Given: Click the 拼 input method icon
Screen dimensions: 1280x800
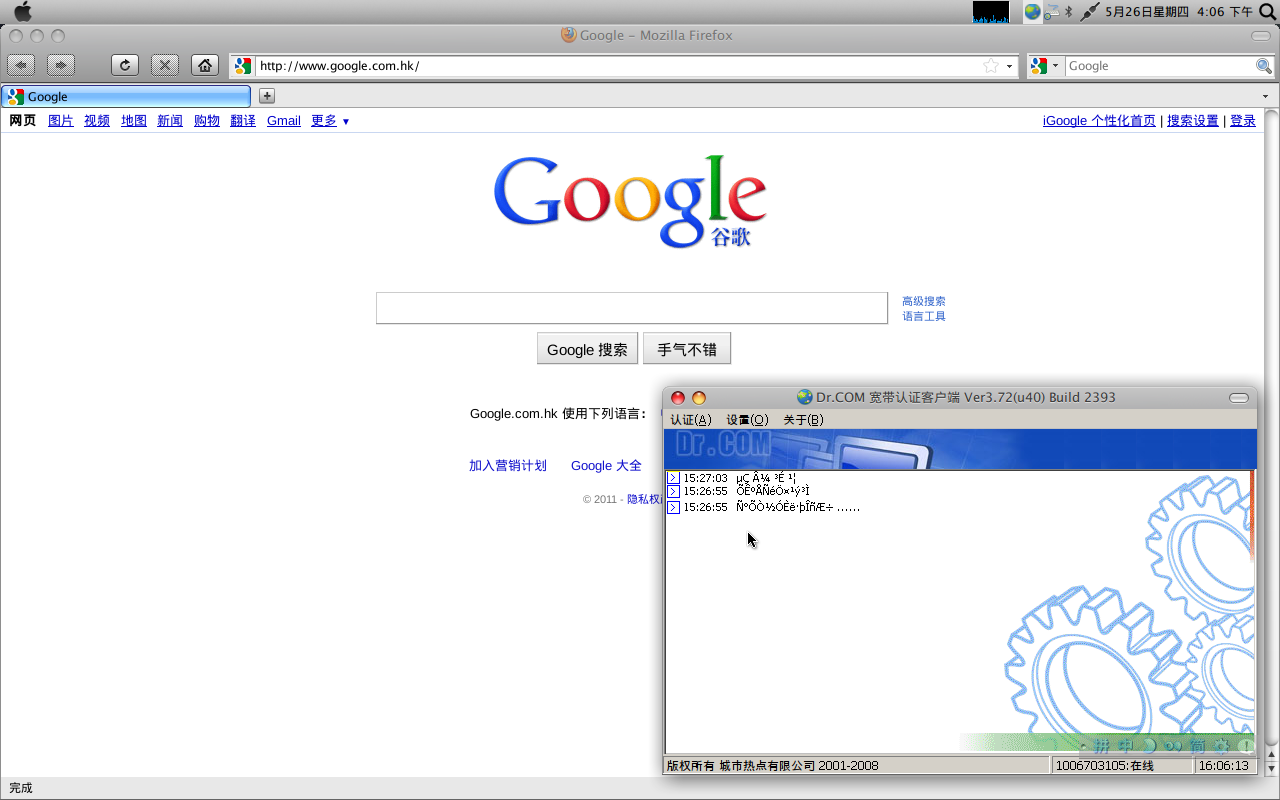Looking at the screenshot, I should click(x=1101, y=746).
